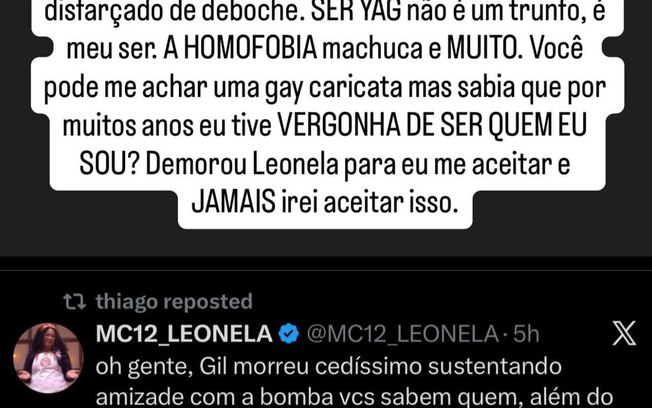The width and height of the screenshot is (652, 408).
Task: Click the 'SOU? Demorou Leonela' text line
Action: pos(209,164)
